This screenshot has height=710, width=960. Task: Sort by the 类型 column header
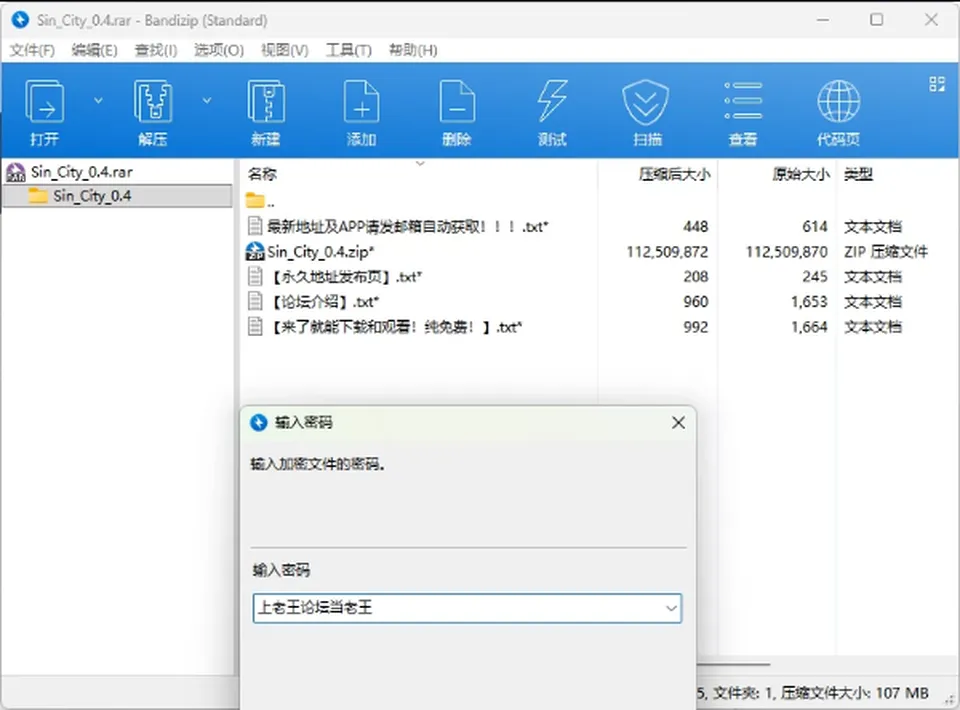tap(858, 174)
